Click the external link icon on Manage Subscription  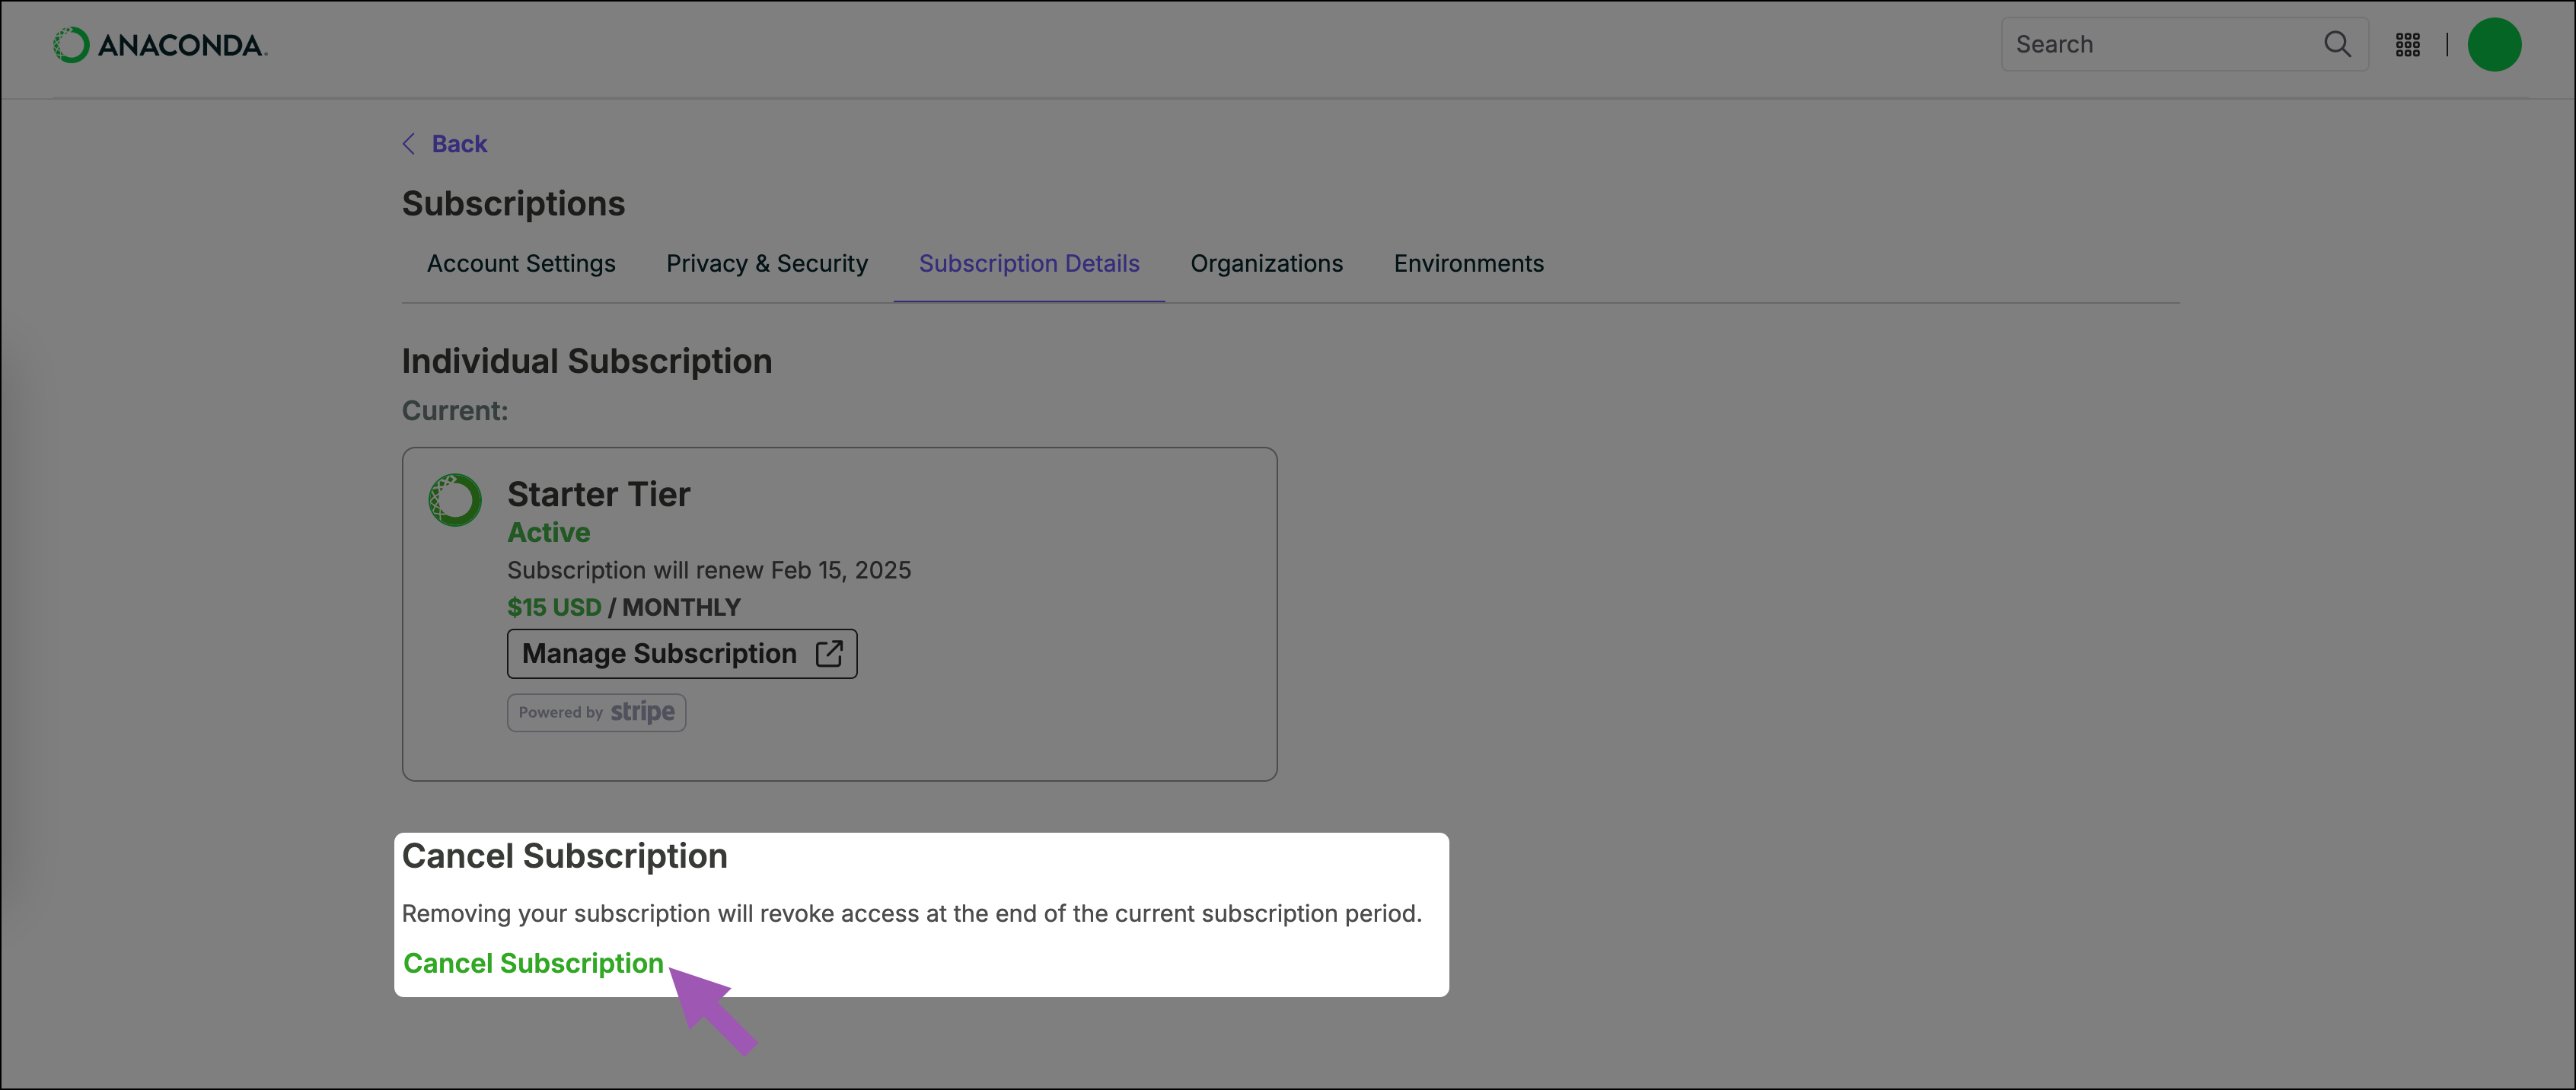(x=829, y=653)
